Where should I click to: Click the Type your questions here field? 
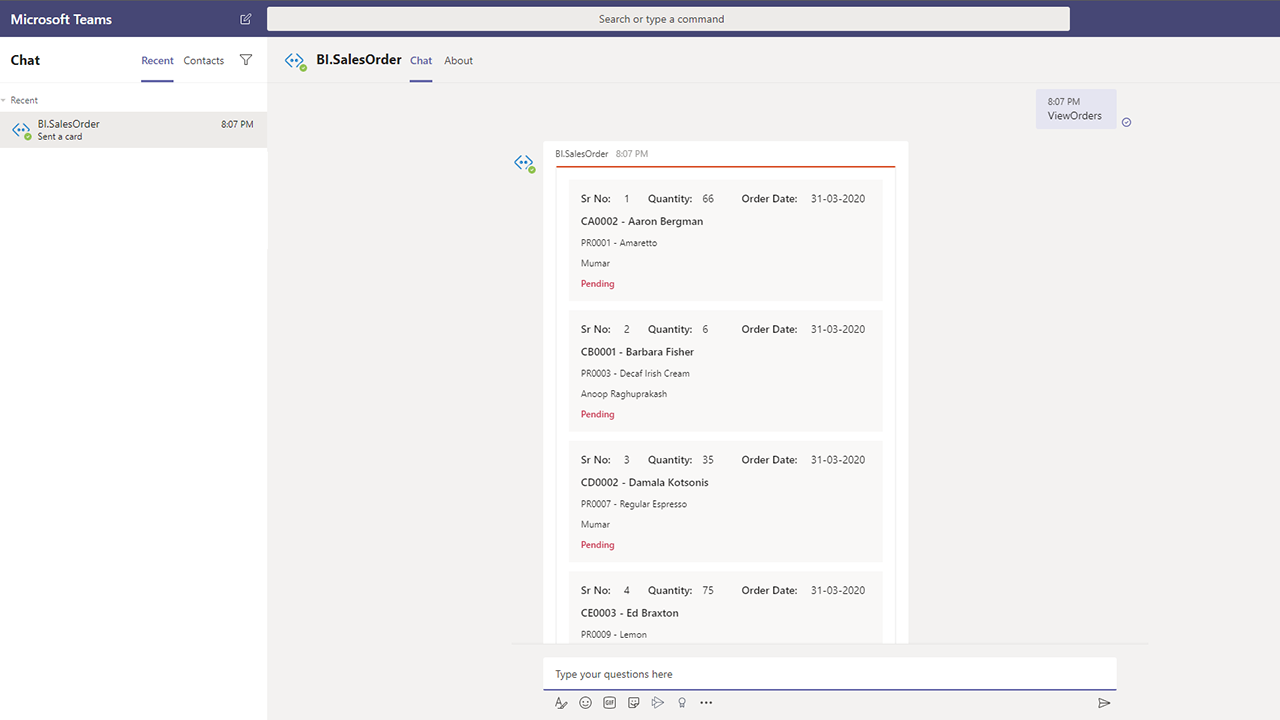830,674
